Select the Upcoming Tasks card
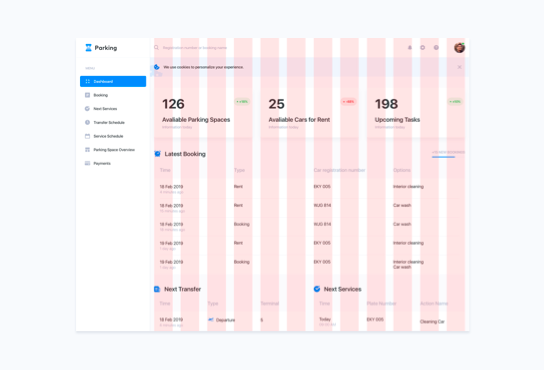 [416, 113]
